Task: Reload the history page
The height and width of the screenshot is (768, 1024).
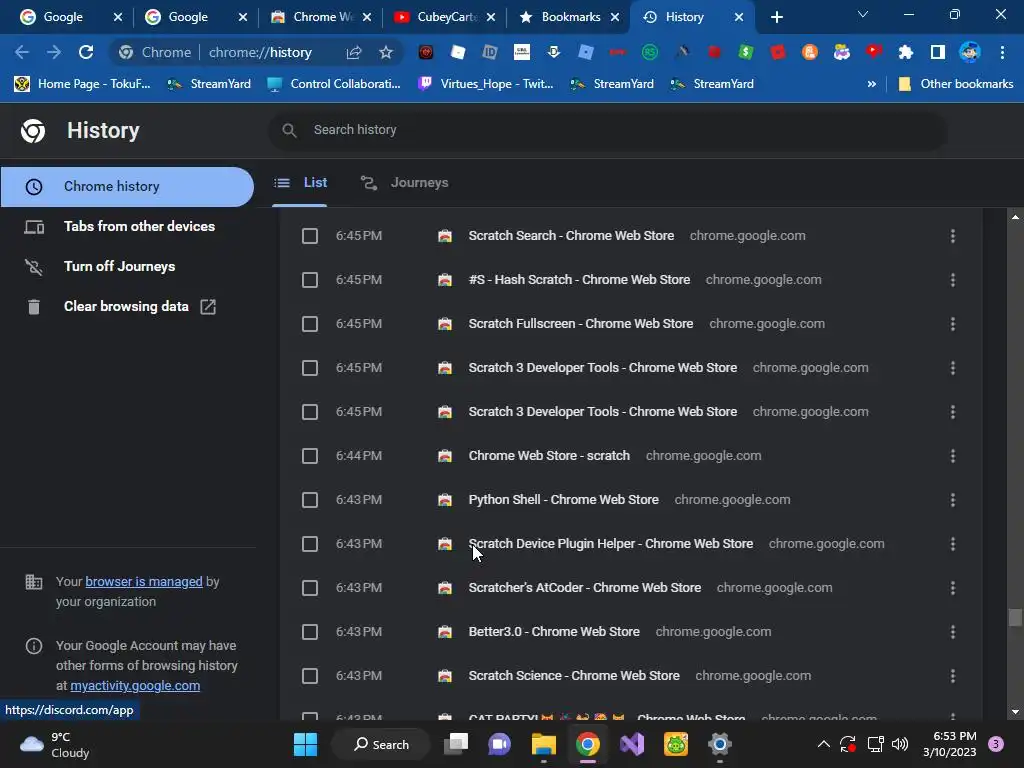Action: coord(86,52)
